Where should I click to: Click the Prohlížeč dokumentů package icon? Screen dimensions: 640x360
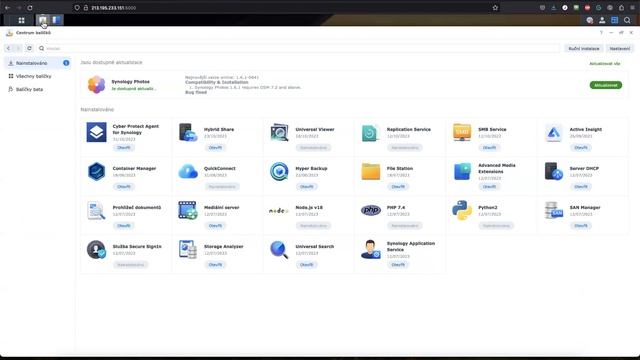96,210
